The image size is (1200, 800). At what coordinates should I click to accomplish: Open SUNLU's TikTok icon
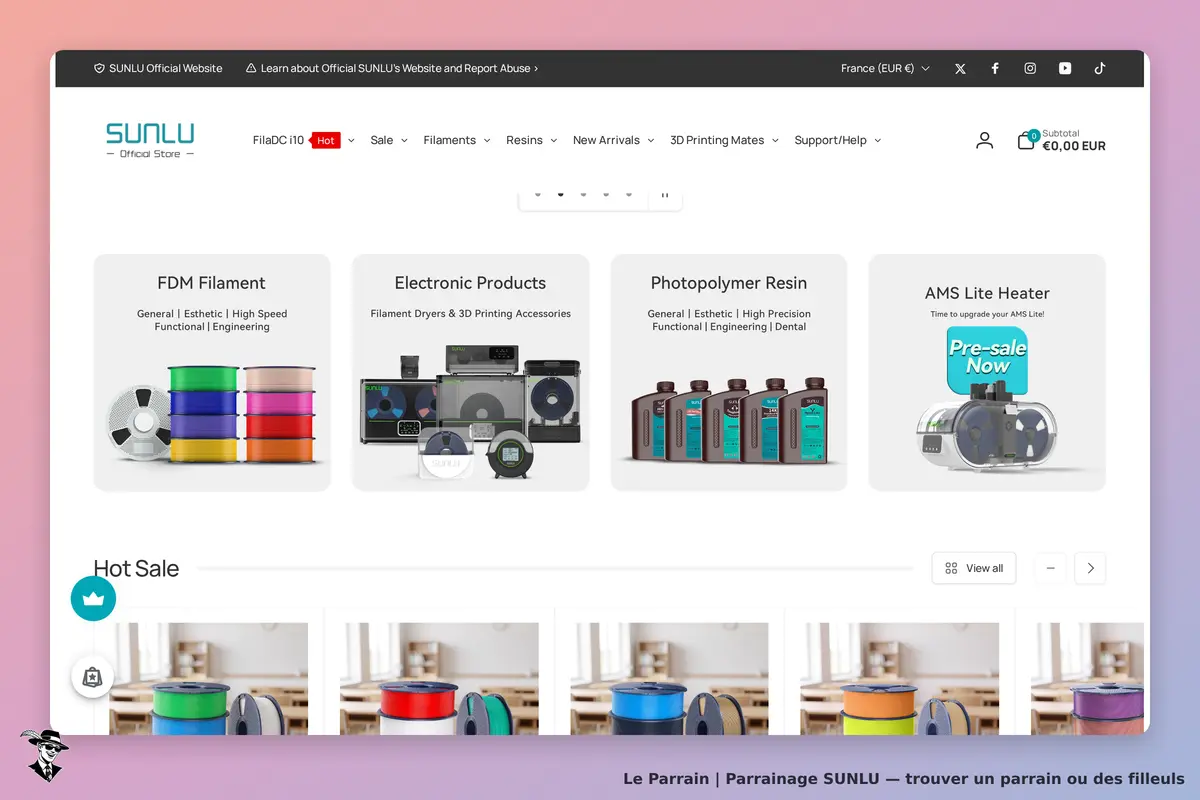[1100, 69]
